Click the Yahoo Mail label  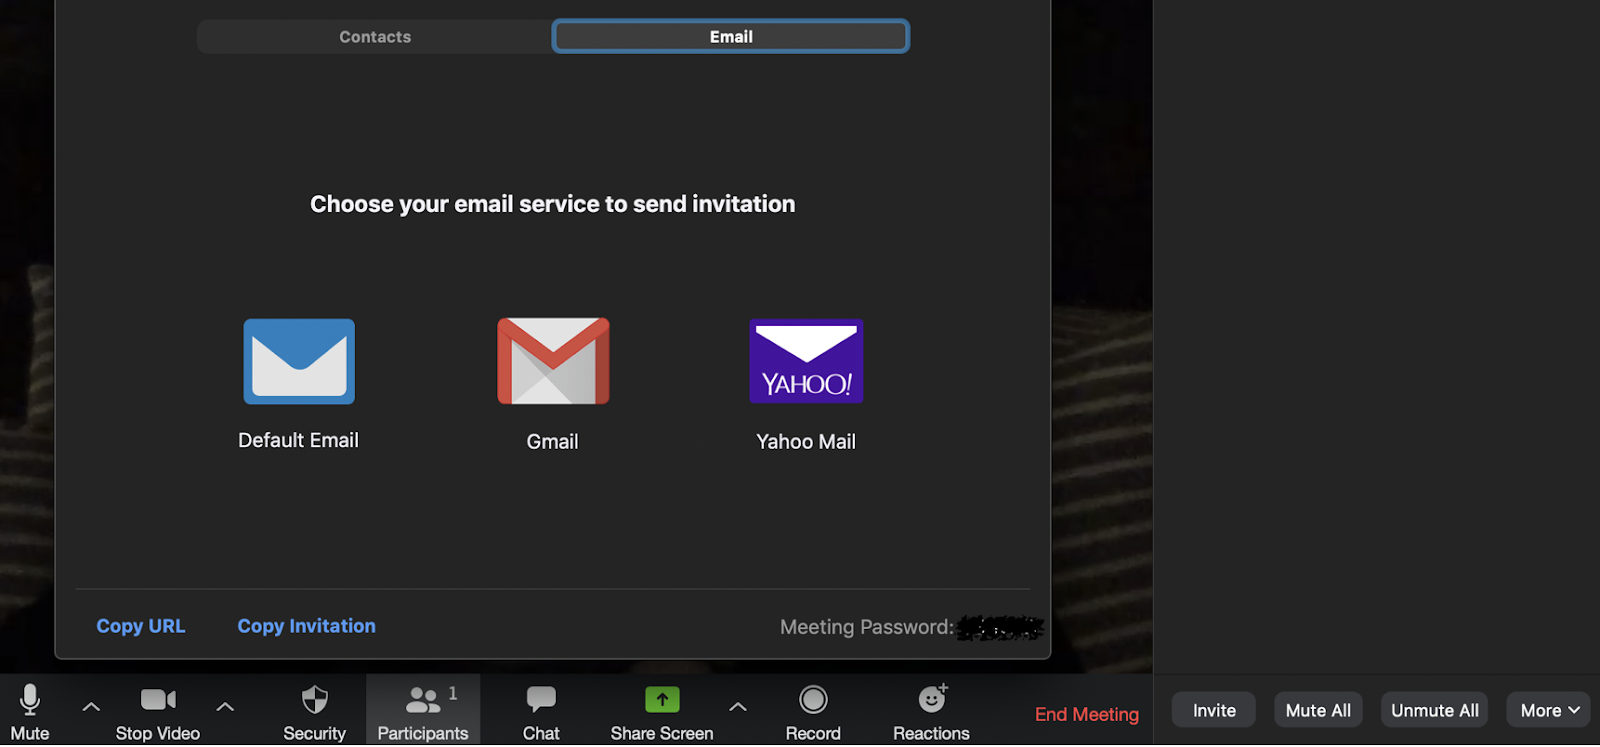806,442
